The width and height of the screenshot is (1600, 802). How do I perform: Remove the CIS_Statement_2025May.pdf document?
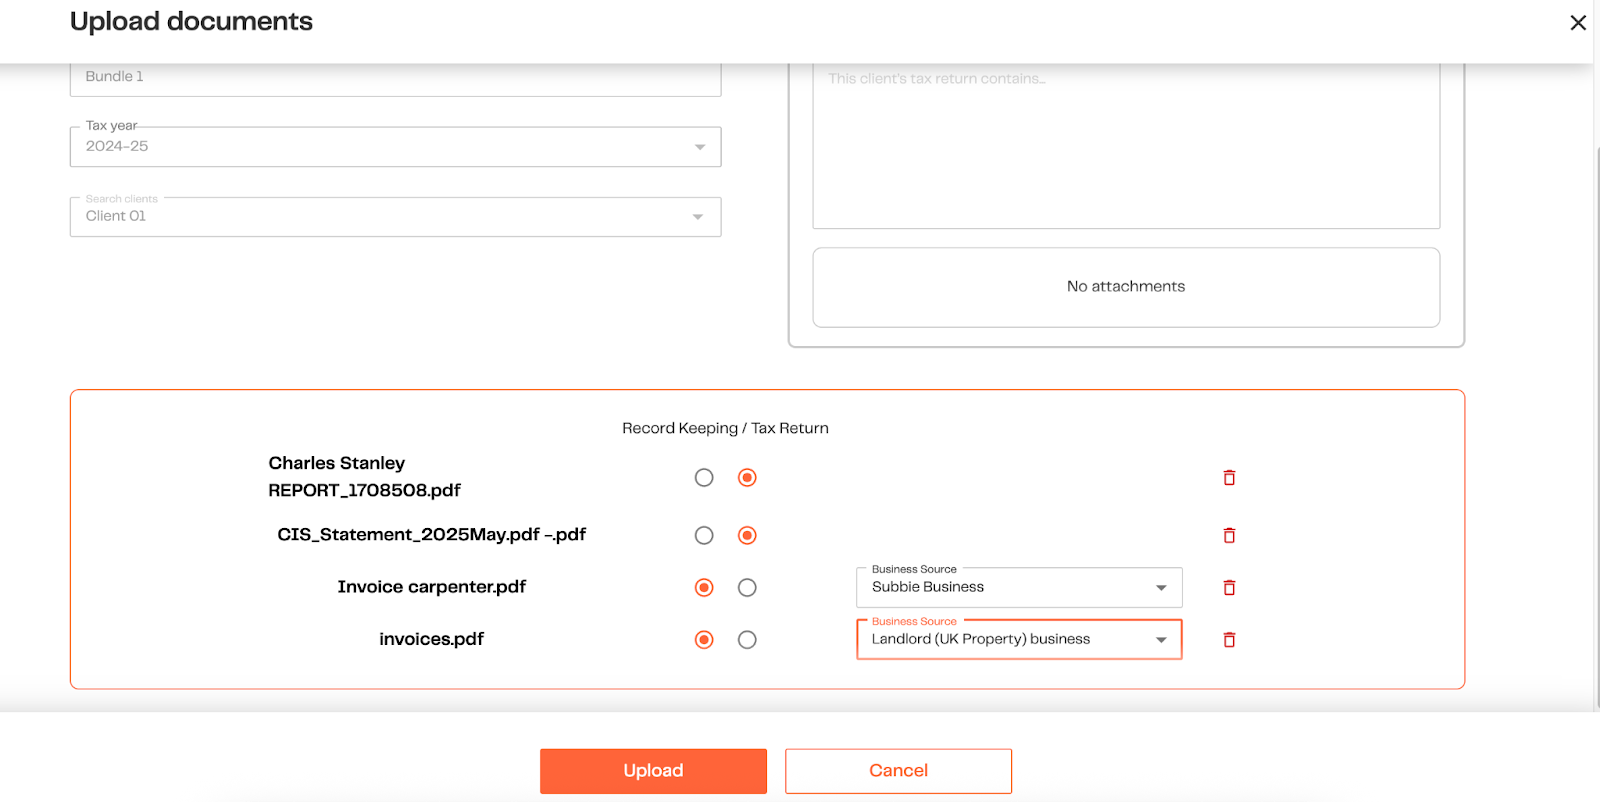(1229, 536)
